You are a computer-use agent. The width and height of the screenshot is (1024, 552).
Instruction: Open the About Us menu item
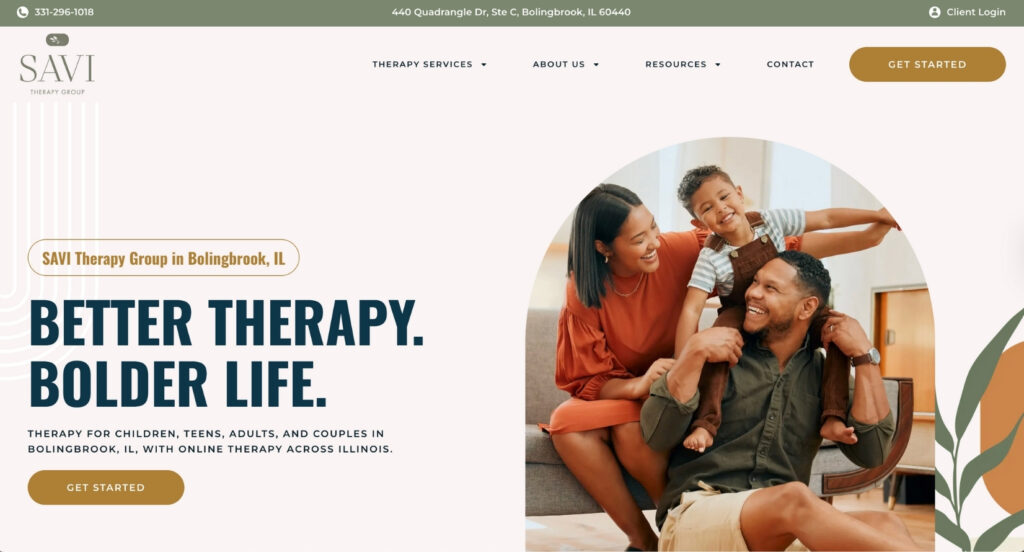[x=559, y=64]
